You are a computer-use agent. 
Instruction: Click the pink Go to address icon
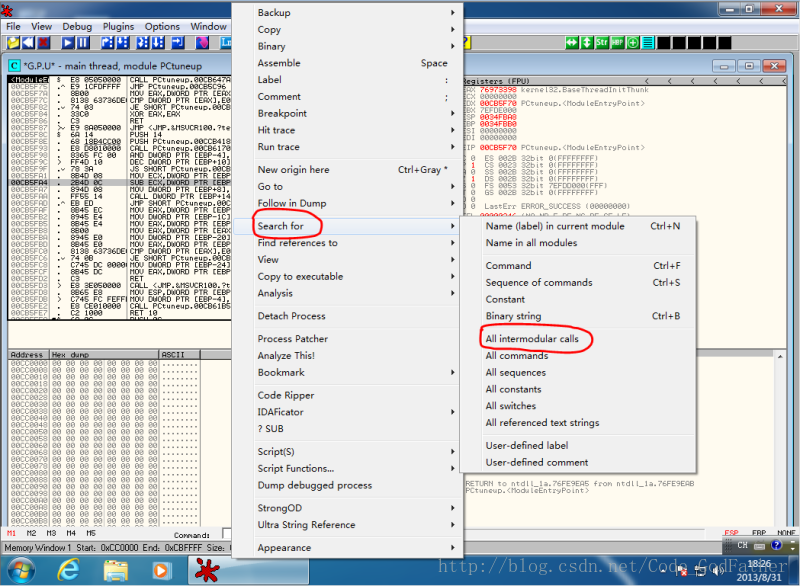(x=202, y=43)
